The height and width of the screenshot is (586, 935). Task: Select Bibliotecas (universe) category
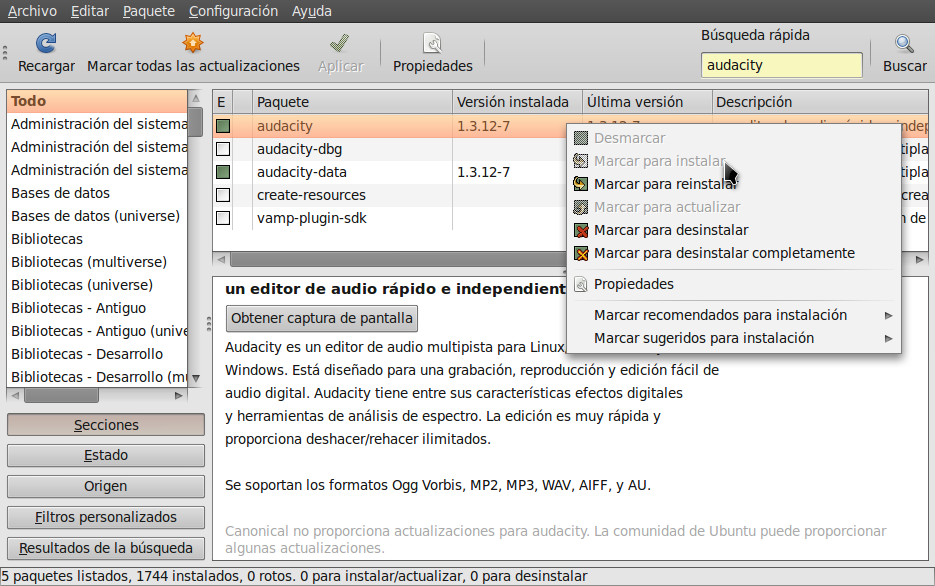click(x=97, y=286)
